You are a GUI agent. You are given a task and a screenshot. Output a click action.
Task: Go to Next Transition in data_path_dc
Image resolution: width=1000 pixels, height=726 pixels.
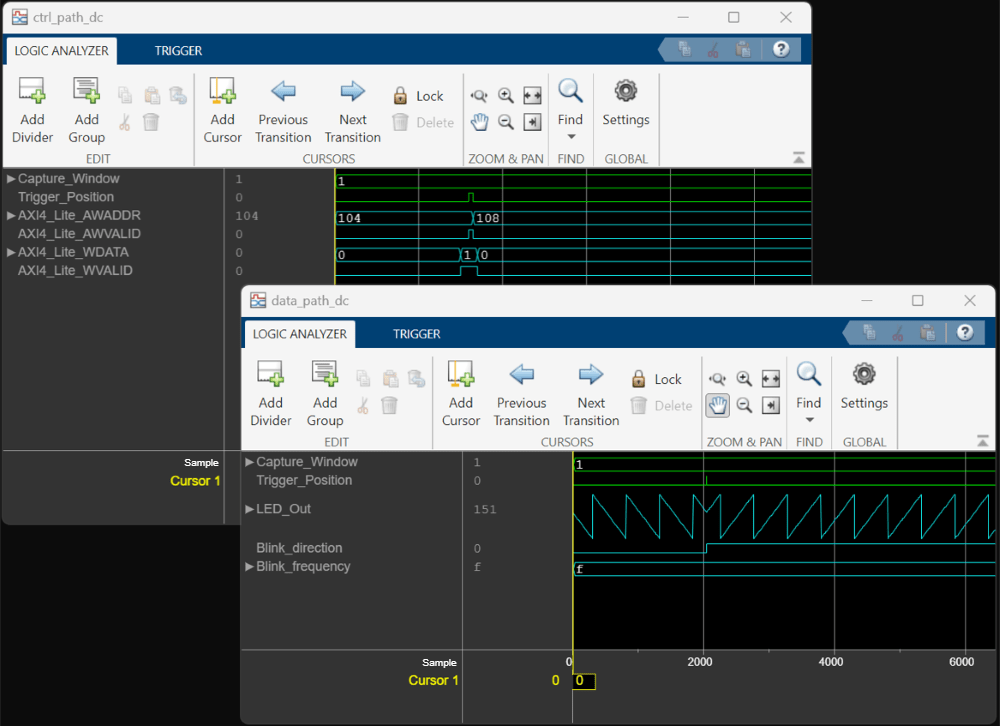(x=590, y=392)
